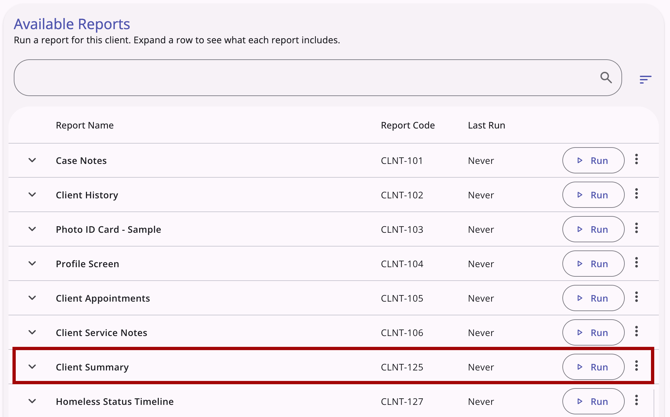Open more options for Homeless Status Timeline

coord(636,400)
